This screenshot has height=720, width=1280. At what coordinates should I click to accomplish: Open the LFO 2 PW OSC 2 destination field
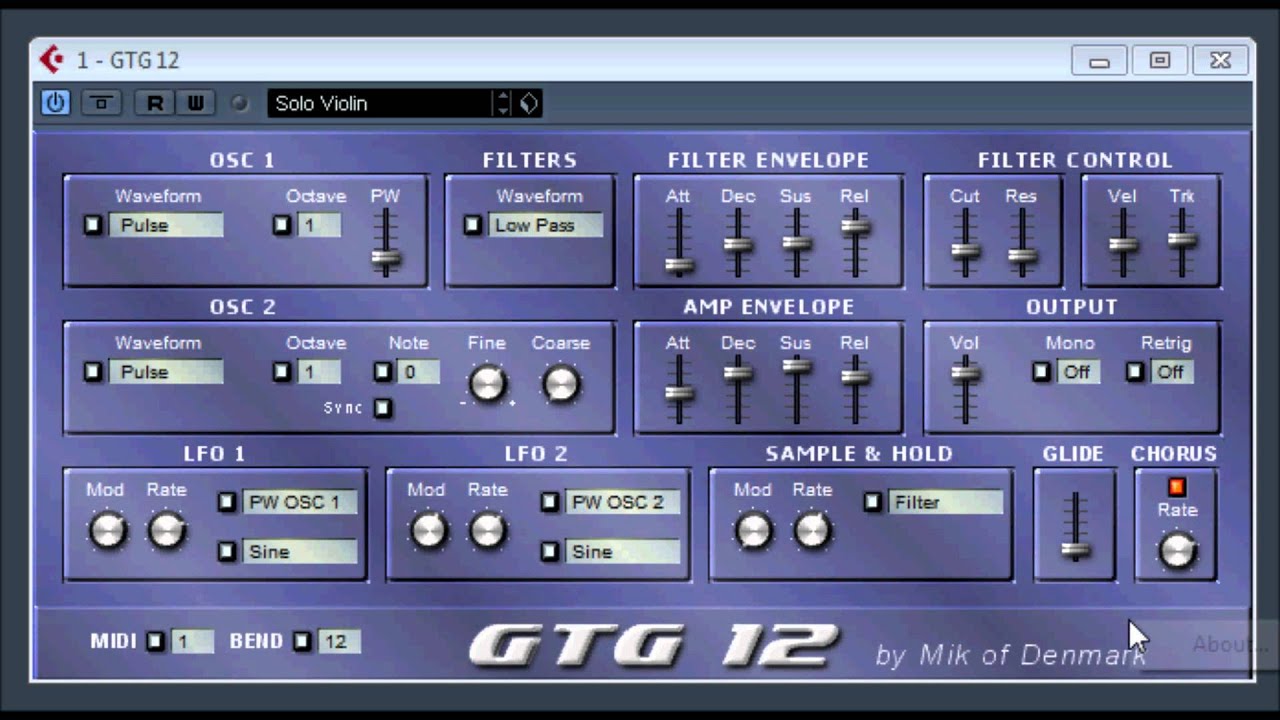623,502
